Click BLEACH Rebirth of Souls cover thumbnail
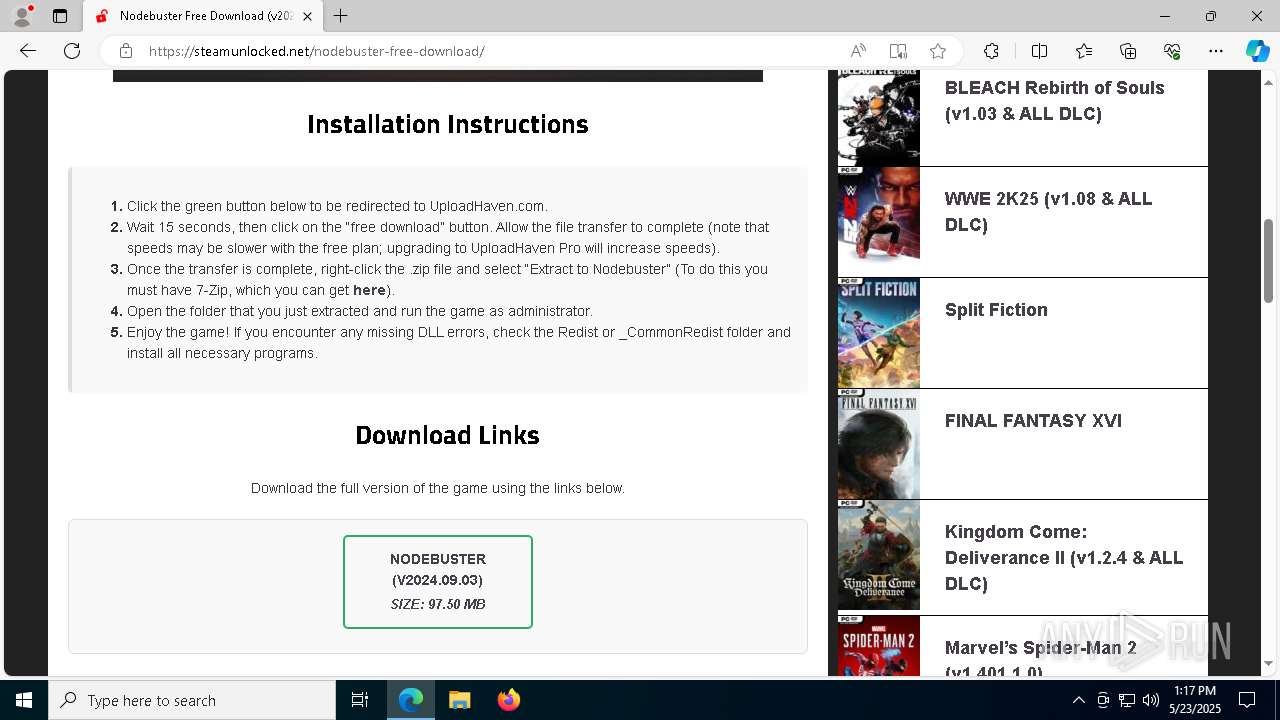 (879, 118)
